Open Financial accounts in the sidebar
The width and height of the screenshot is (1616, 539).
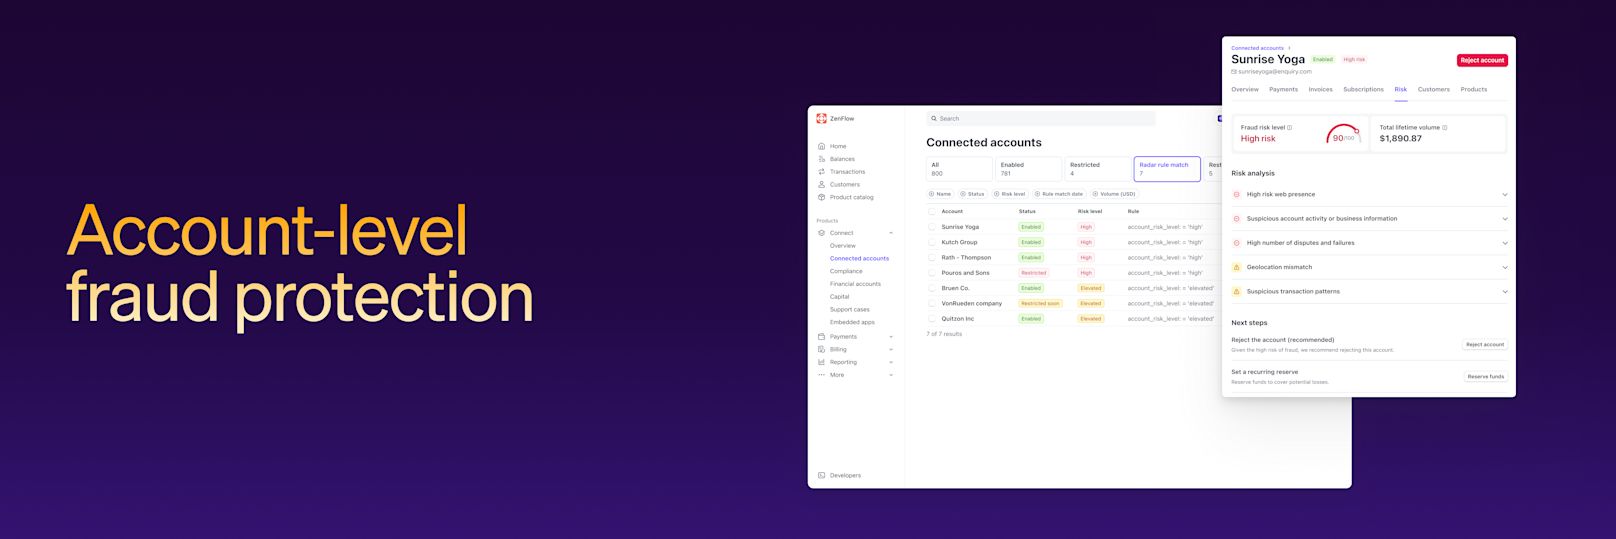(x=855, y=284)
